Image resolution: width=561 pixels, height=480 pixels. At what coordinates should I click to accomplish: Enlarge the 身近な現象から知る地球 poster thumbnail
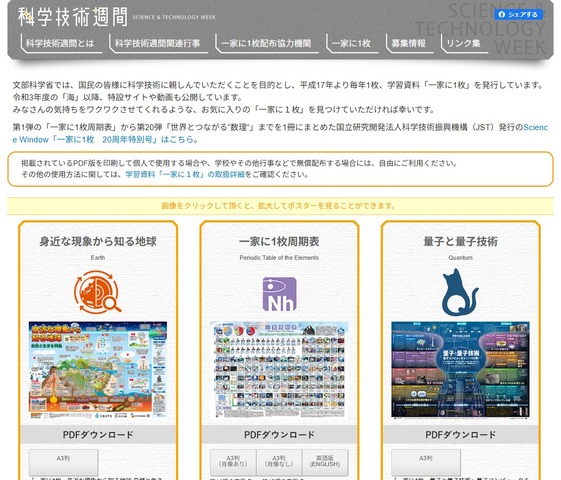point(98,370)
